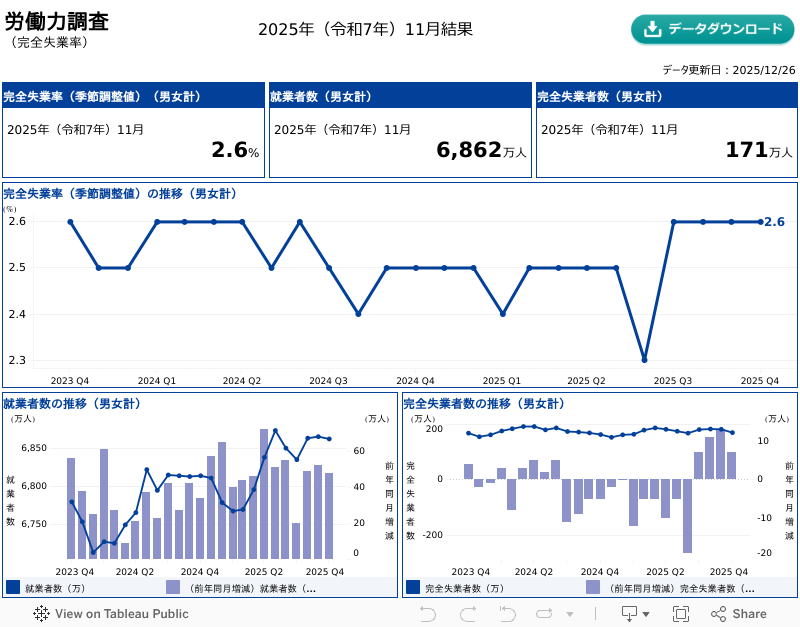The height and width of the screenshot is (627, 800).
Task: Enter full screen mode
Action: pos(681,613)
